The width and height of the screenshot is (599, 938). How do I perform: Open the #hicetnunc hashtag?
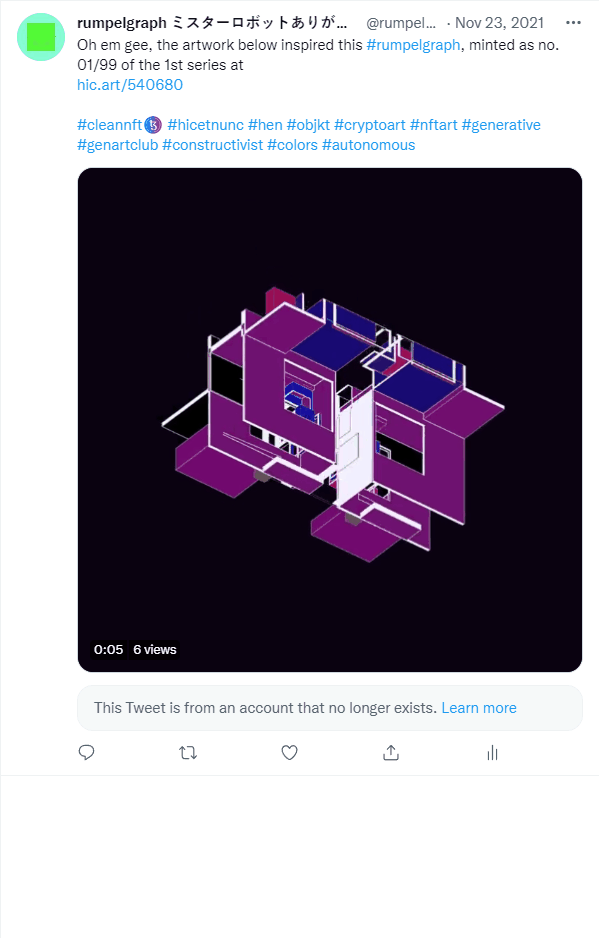click(205, 125)
